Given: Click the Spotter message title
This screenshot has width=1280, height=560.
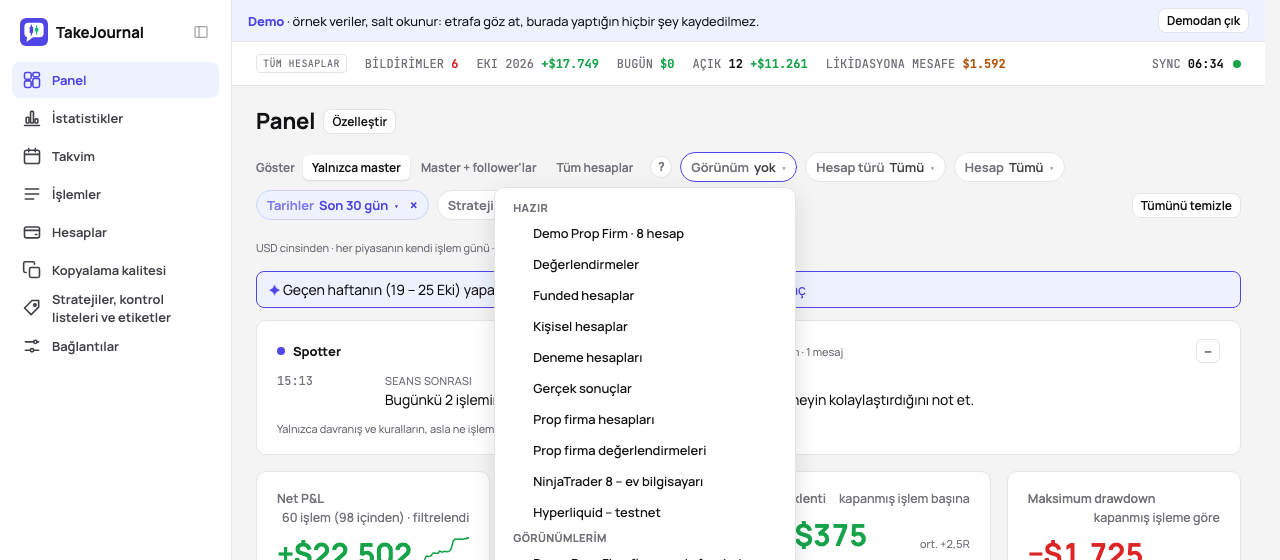Looking at the screenshot, I should [316, 351].
